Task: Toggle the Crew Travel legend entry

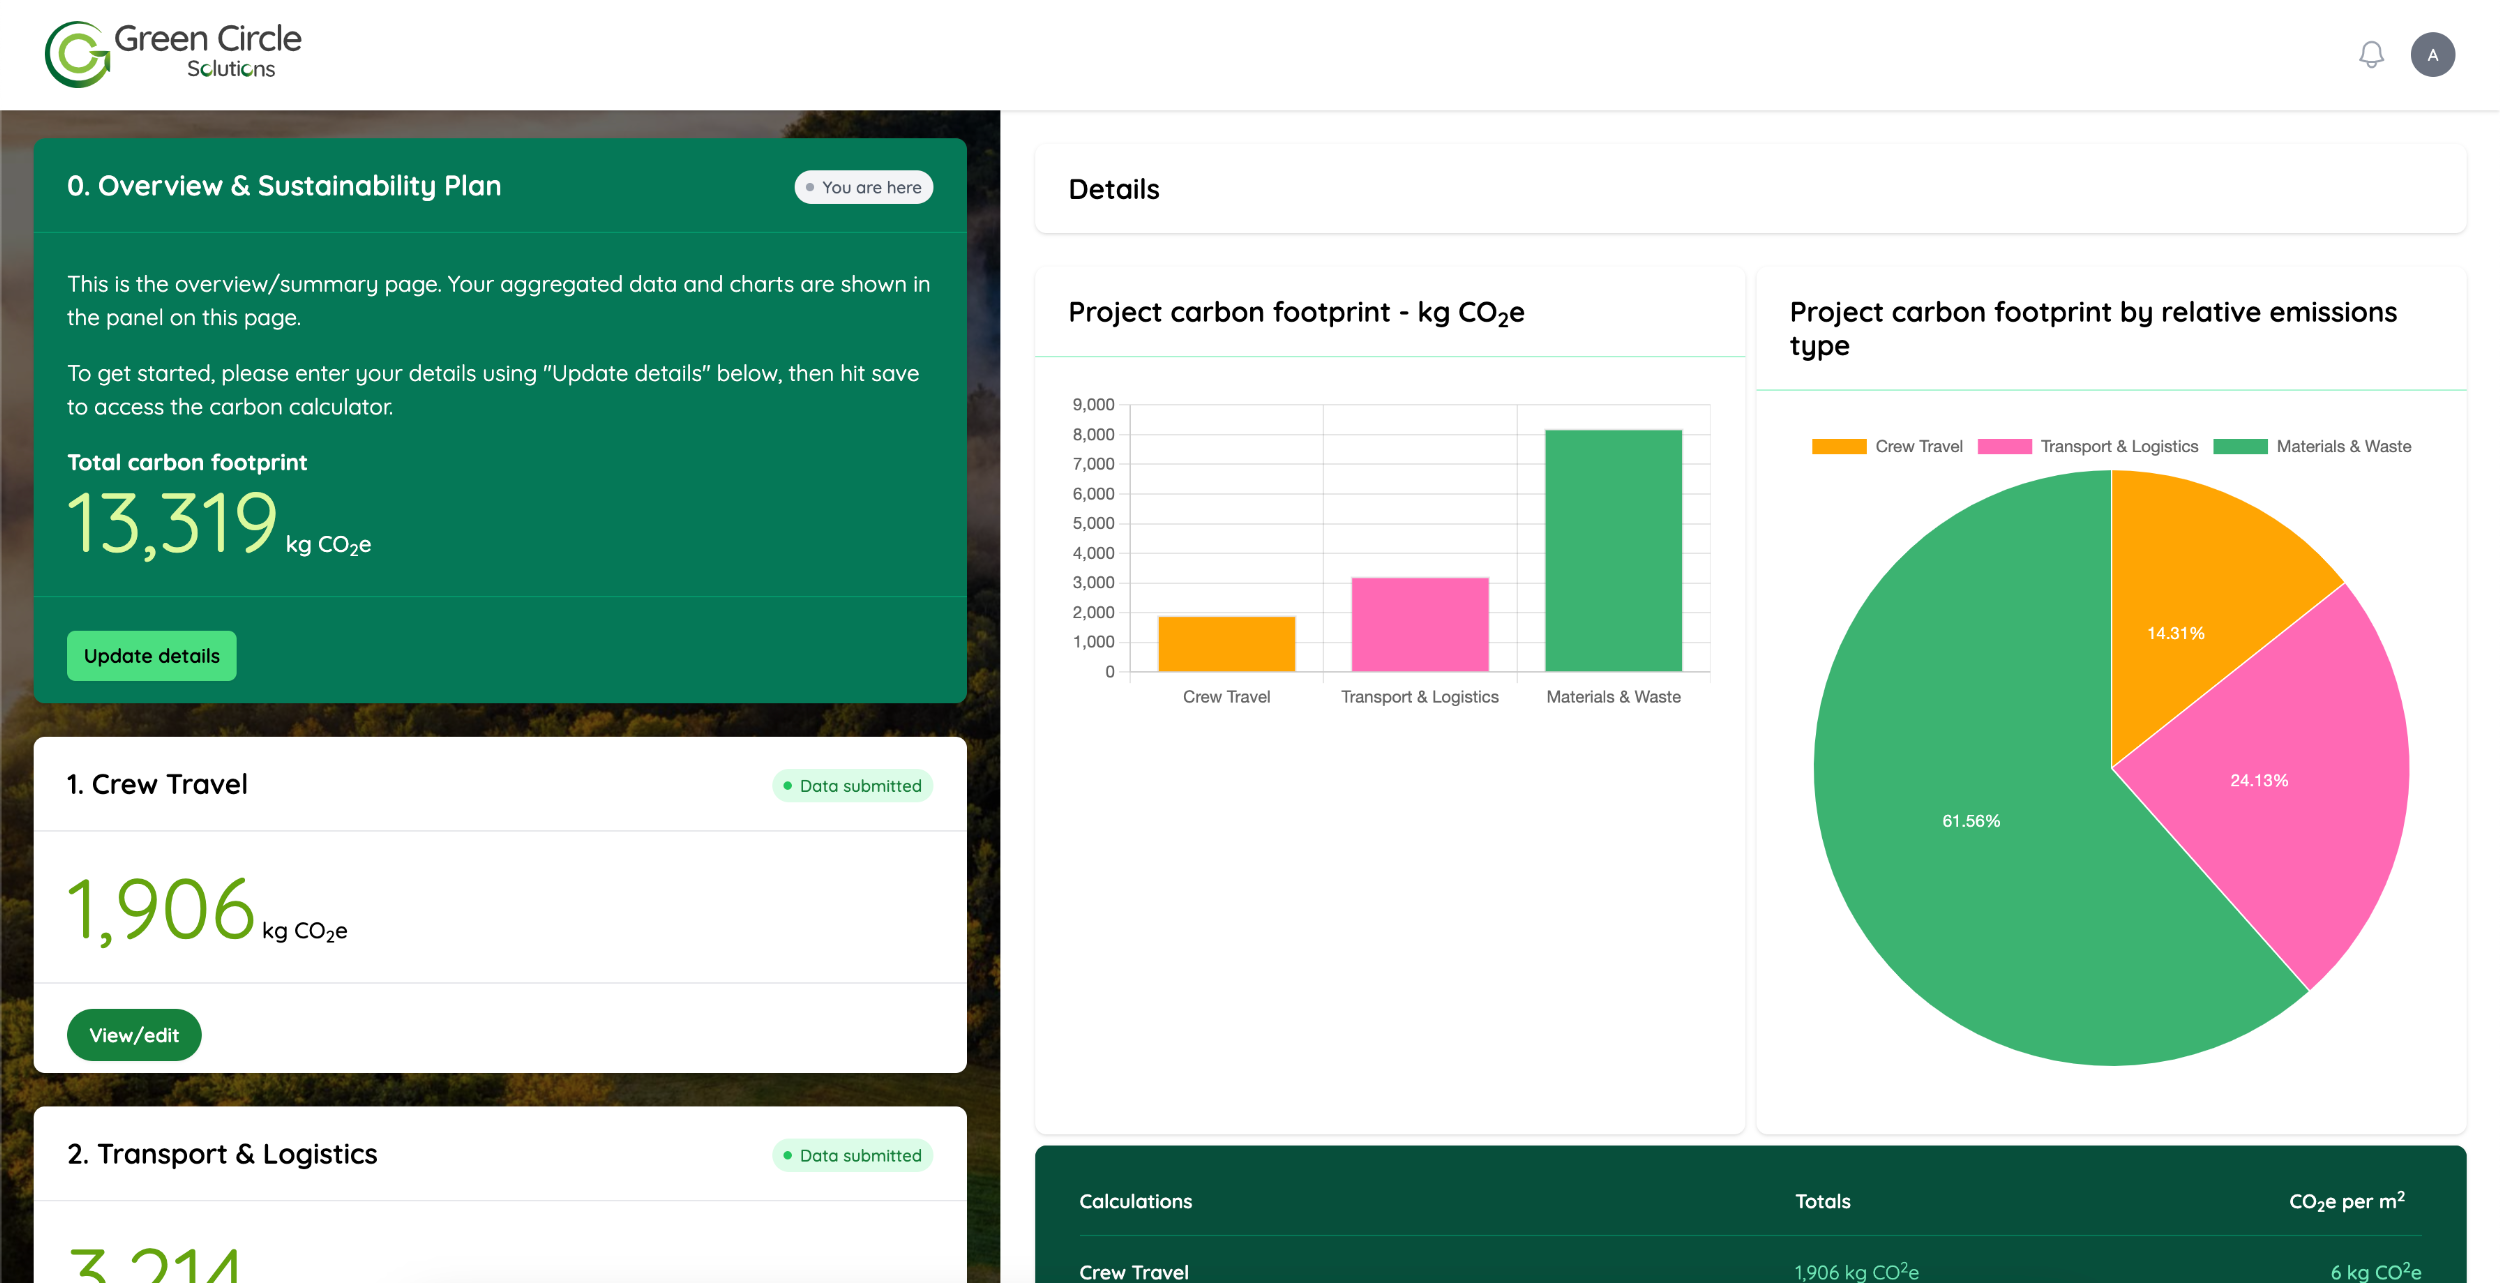Action: coord(1918,446)
